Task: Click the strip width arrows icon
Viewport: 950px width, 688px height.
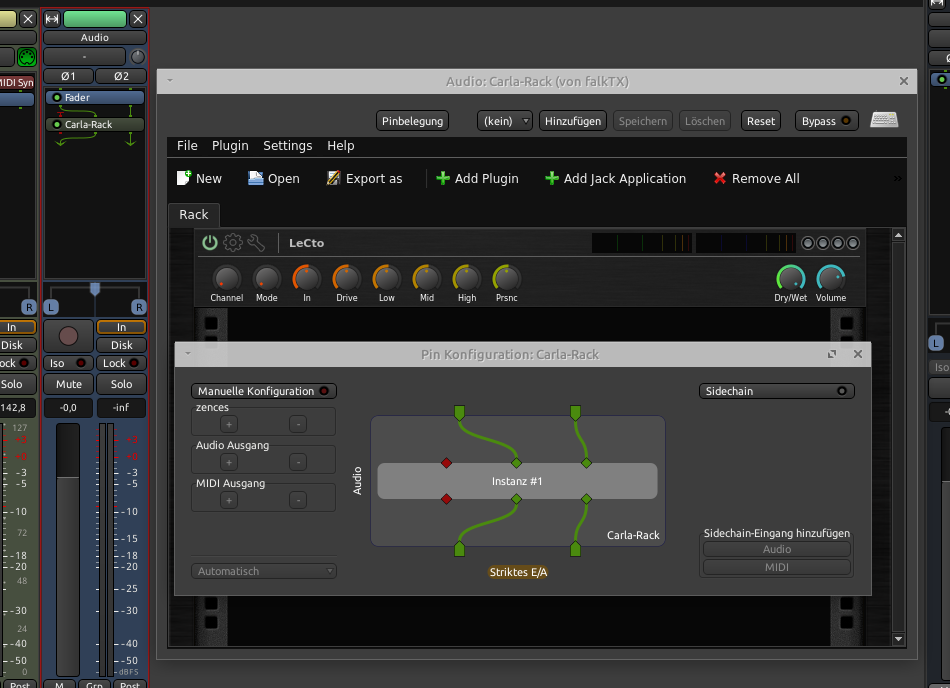Action: click(52, 19)
